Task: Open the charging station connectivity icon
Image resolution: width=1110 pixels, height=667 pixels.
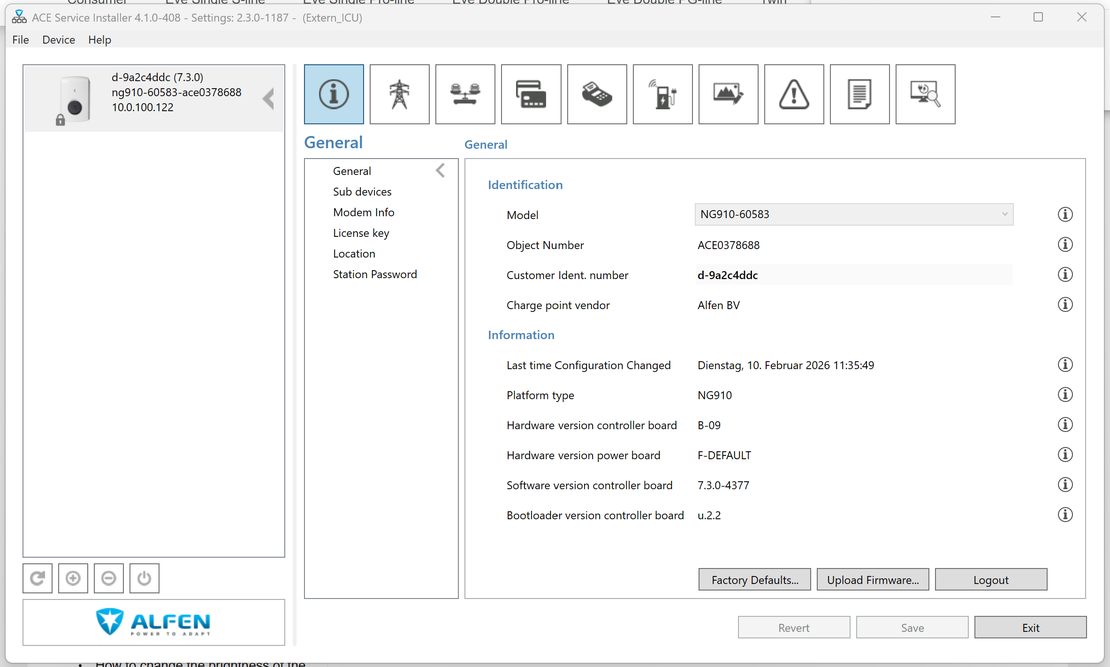Action: 663,94
